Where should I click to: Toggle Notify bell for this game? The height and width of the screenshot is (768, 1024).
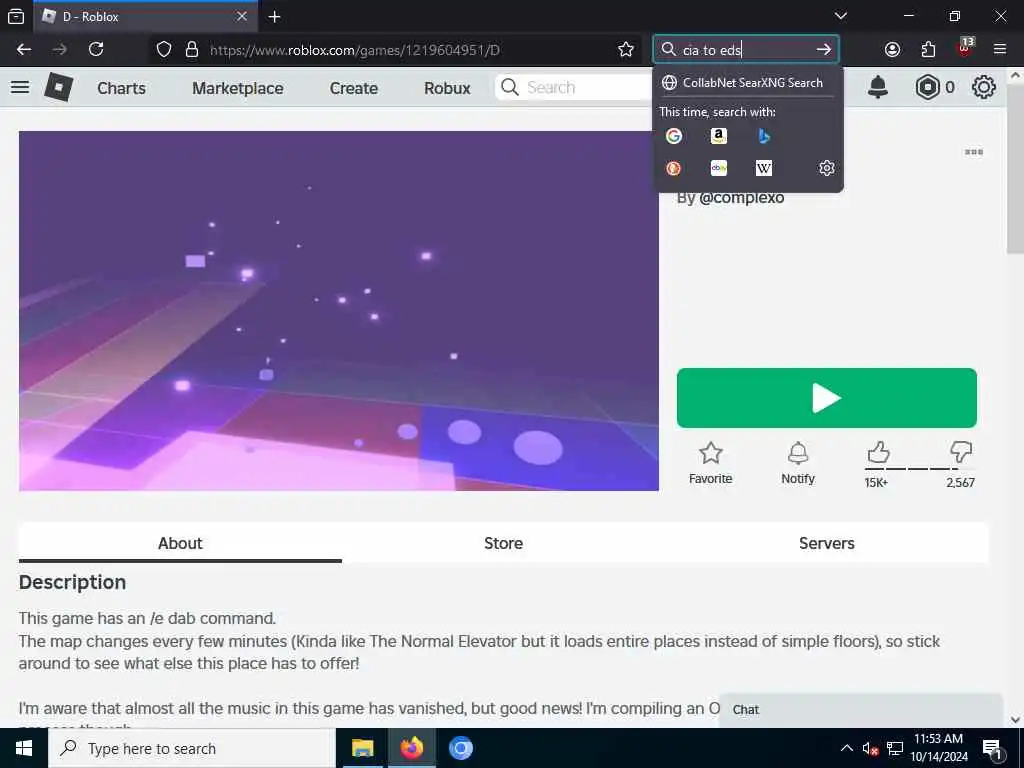[798, 464]
